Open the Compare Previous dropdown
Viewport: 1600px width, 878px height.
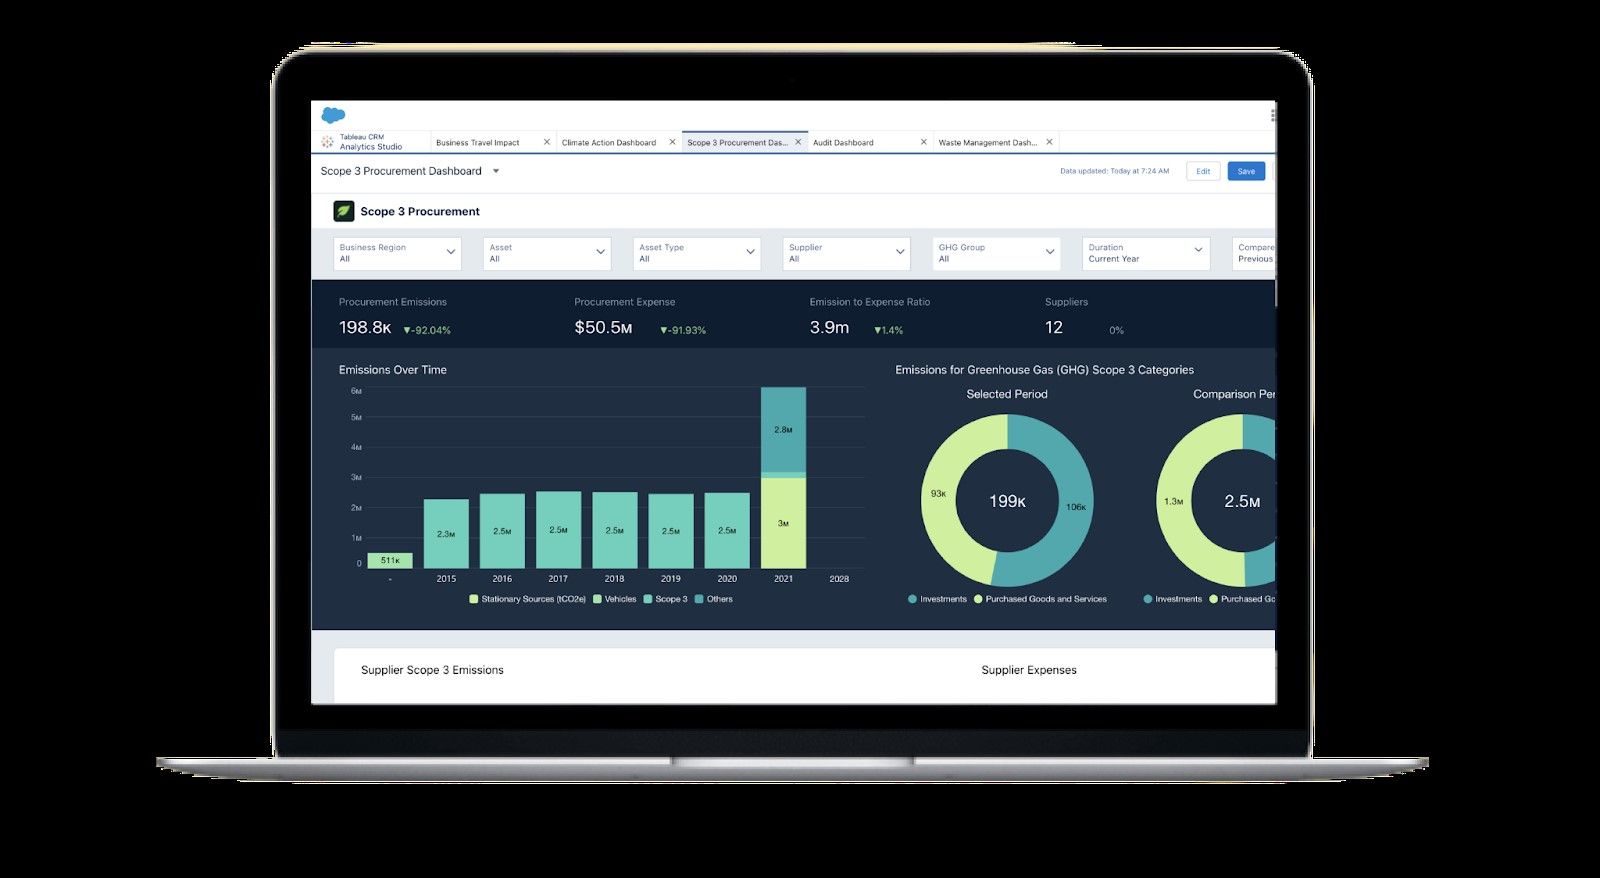(1254, 253)
